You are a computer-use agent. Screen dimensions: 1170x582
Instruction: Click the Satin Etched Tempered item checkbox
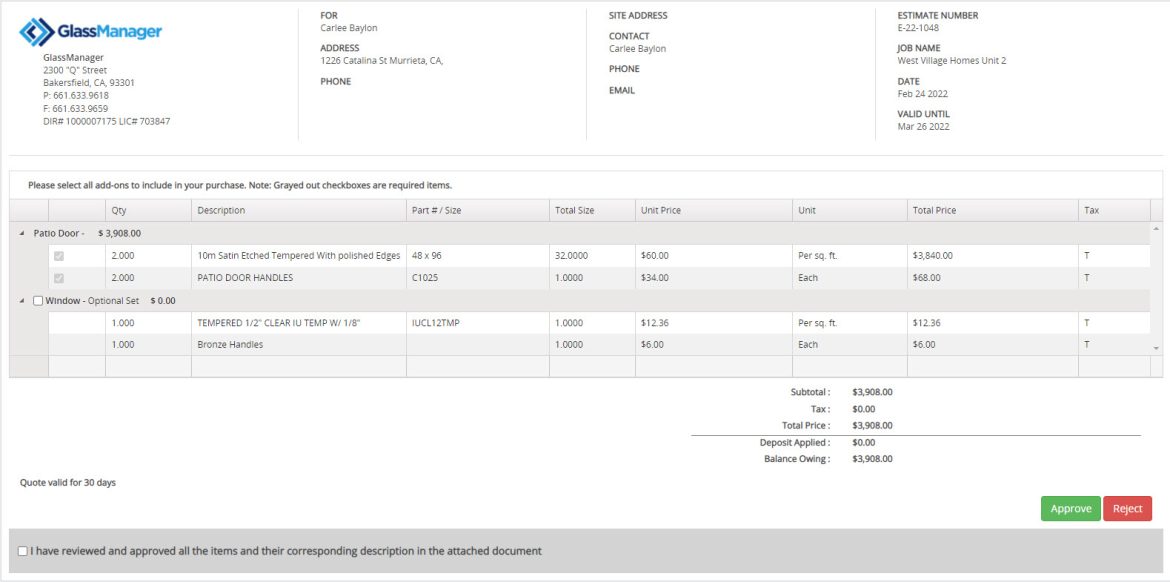[x=59, y=256]
